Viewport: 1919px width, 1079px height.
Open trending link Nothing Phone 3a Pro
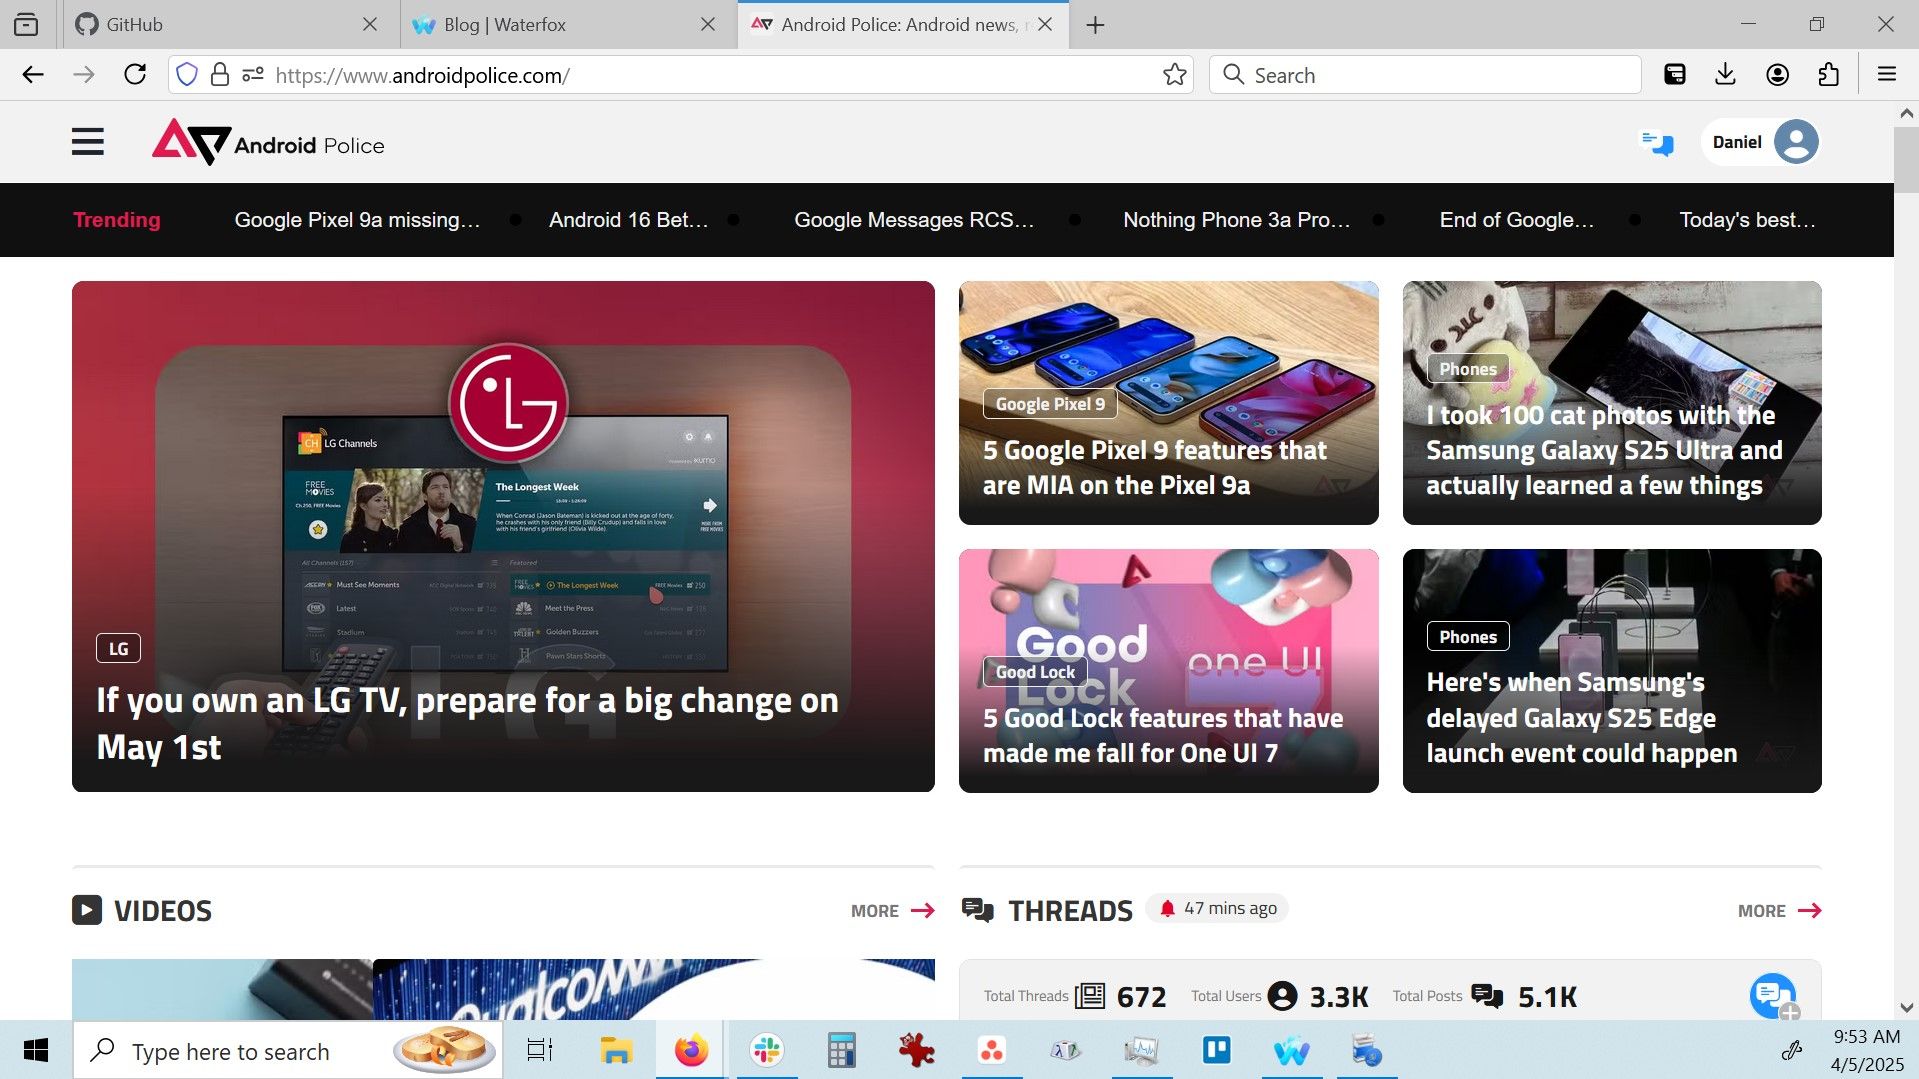click(1237, 220)
